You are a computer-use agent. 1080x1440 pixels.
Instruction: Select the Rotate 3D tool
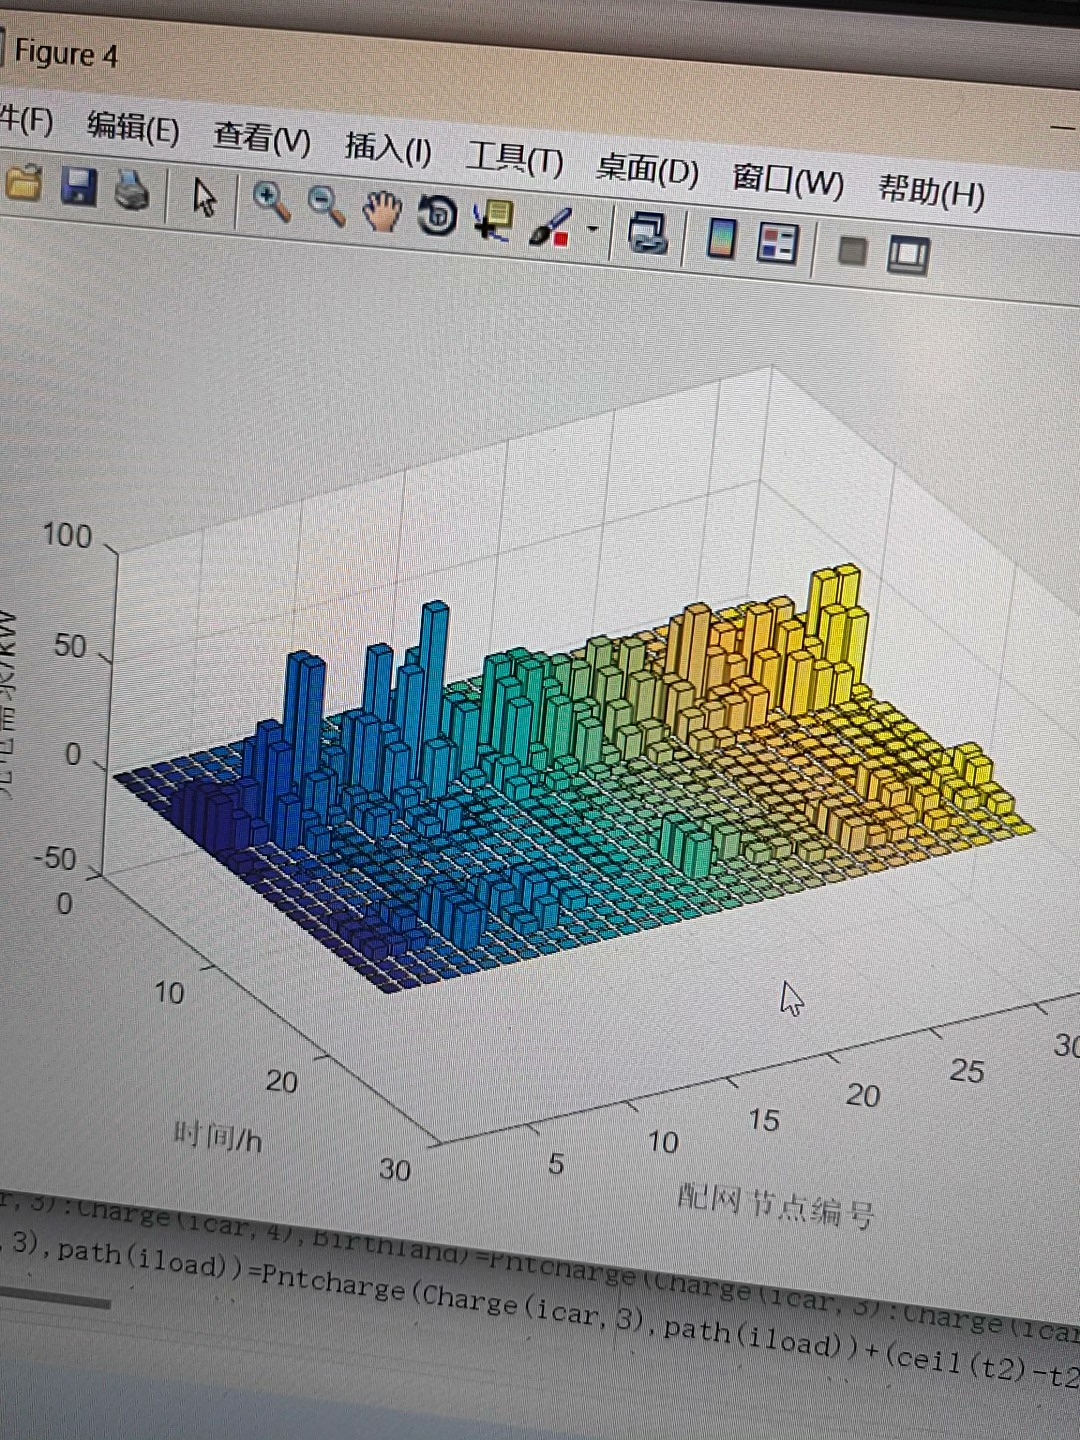click(x=437, y=215)
